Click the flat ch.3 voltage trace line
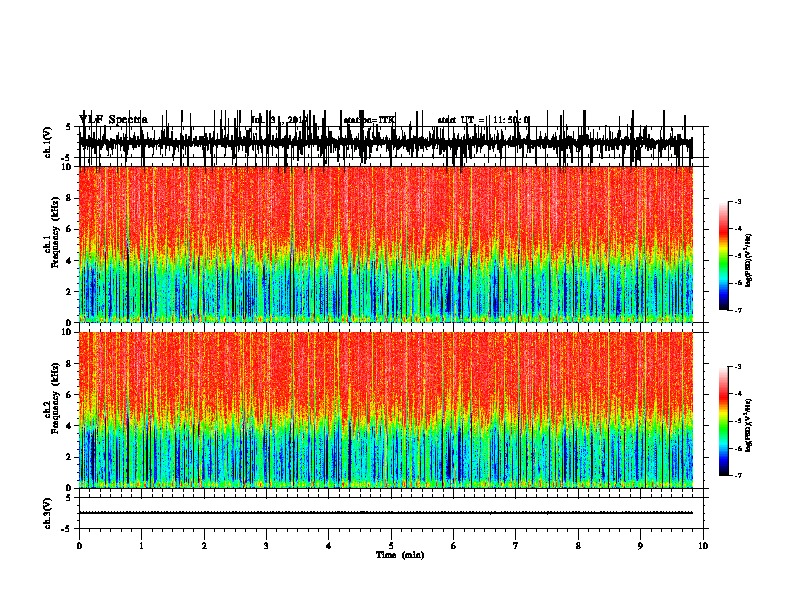The width and height of the screenshot is (792, 612). (385, 513)
